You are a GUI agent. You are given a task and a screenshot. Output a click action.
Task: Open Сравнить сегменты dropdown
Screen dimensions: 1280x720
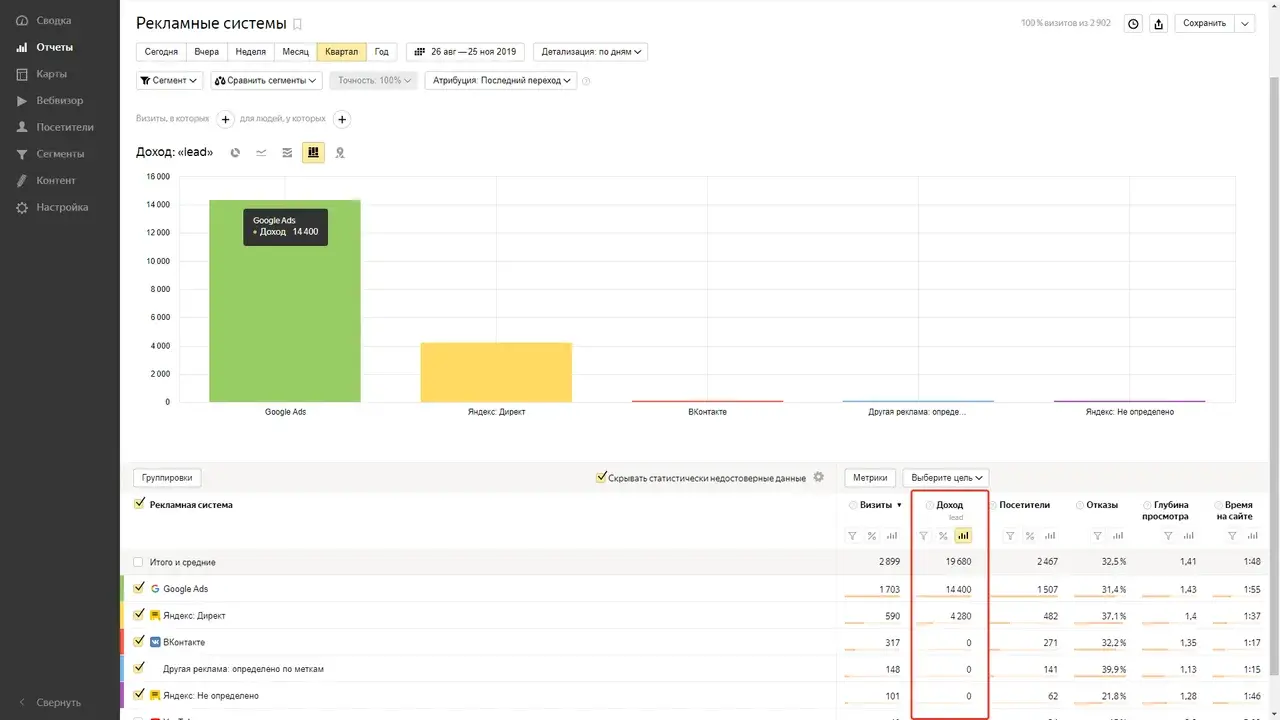[265, 80]
